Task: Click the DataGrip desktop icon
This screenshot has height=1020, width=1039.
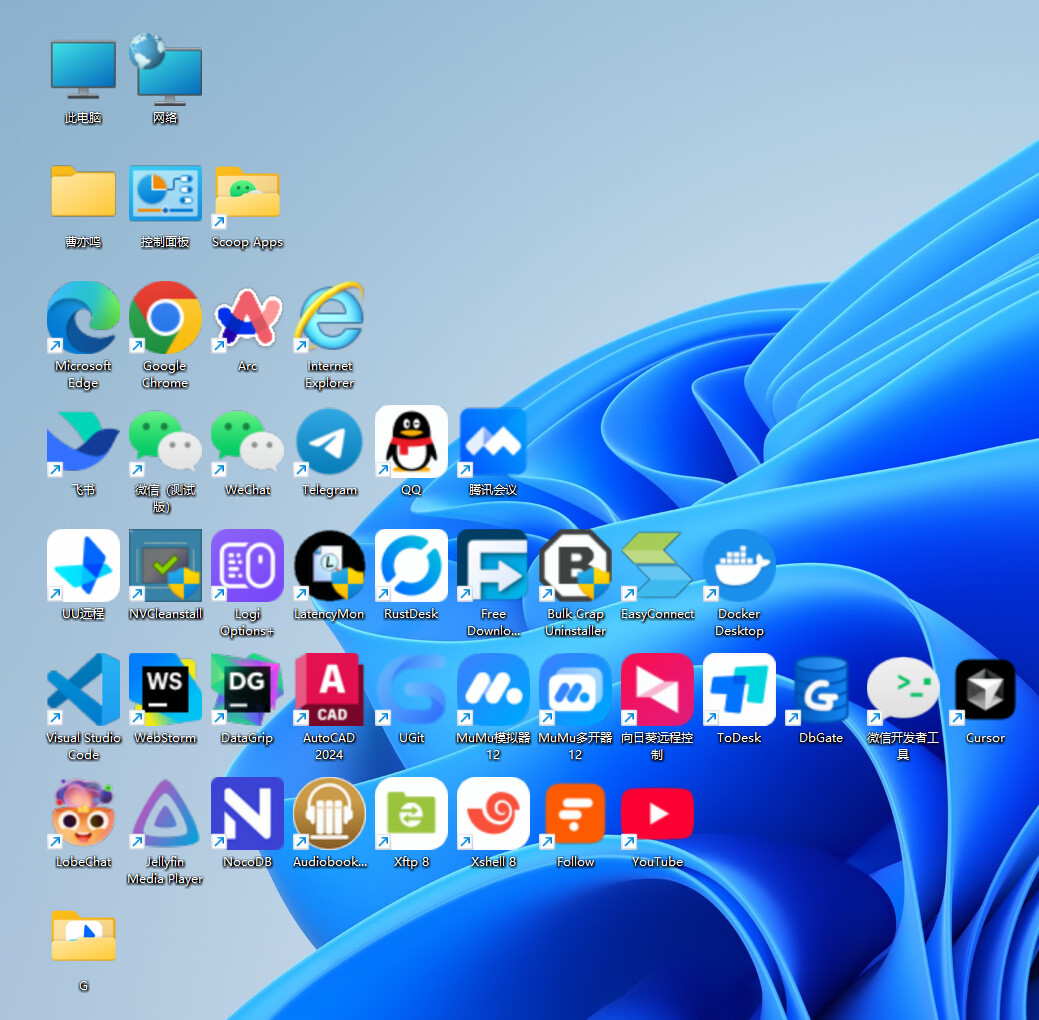Action: click(x=247, y=690)
